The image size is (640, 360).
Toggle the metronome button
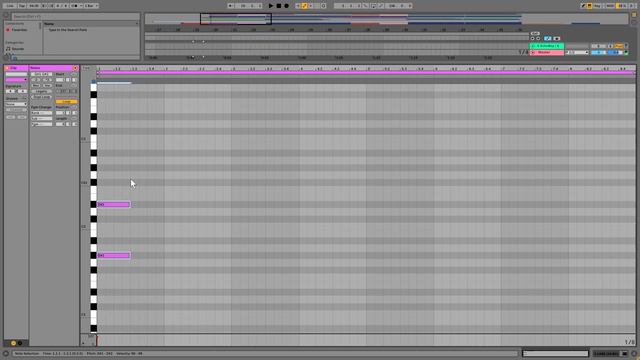[75, 6]
